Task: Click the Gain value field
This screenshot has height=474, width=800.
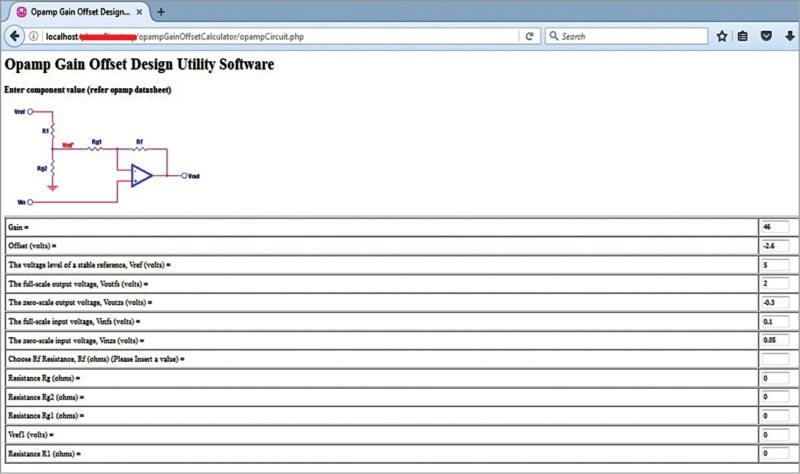Action: [x=775, y=228]
